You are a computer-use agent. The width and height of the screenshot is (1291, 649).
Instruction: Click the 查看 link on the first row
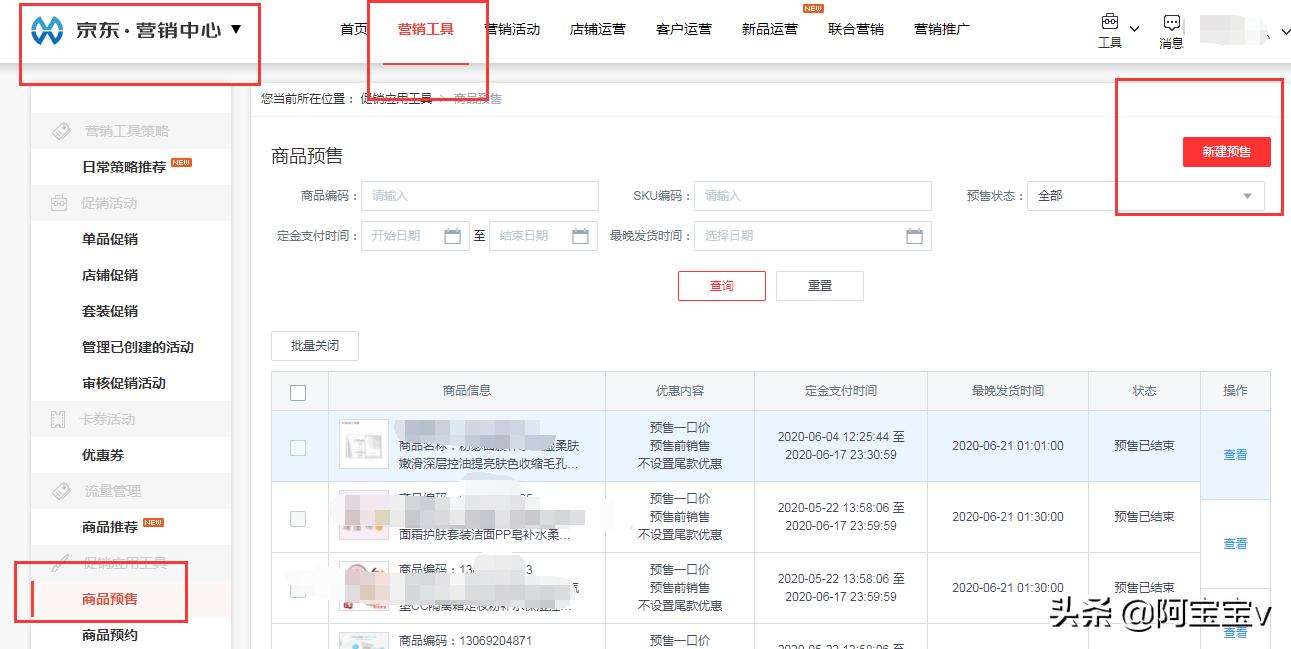tap(1234, 454)
